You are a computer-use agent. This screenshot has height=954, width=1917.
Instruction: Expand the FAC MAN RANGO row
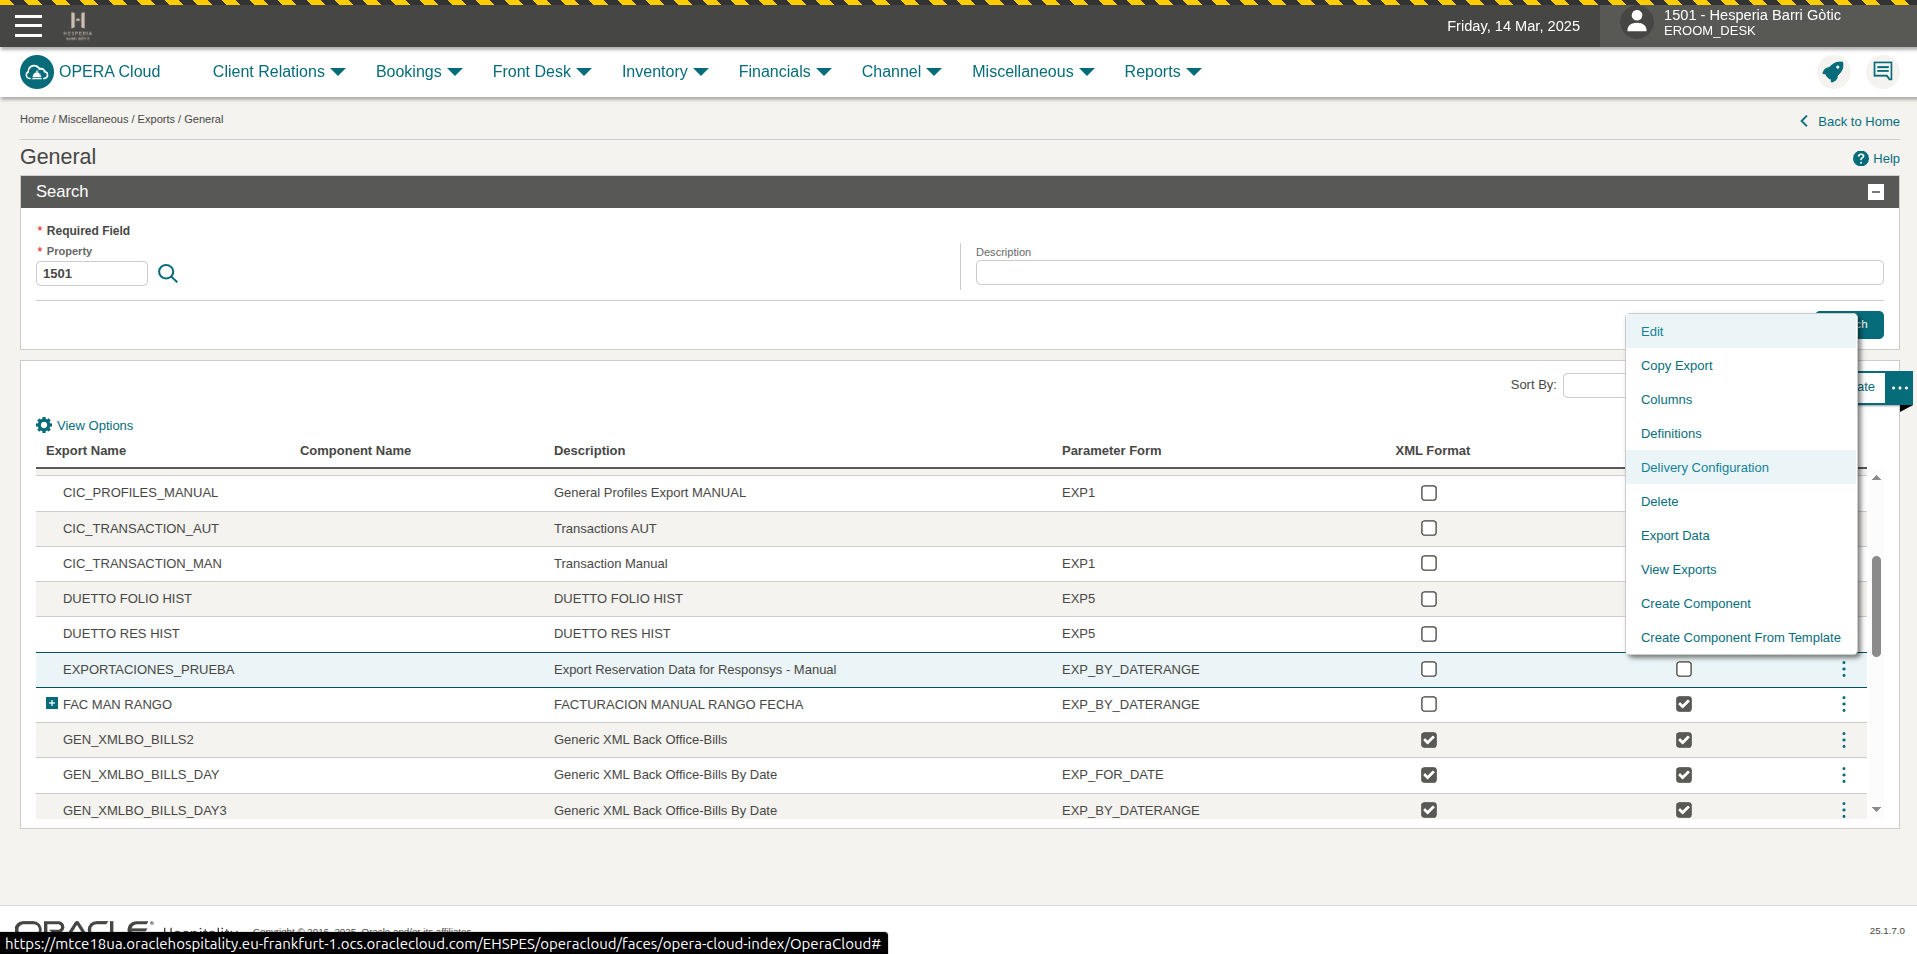52,704
